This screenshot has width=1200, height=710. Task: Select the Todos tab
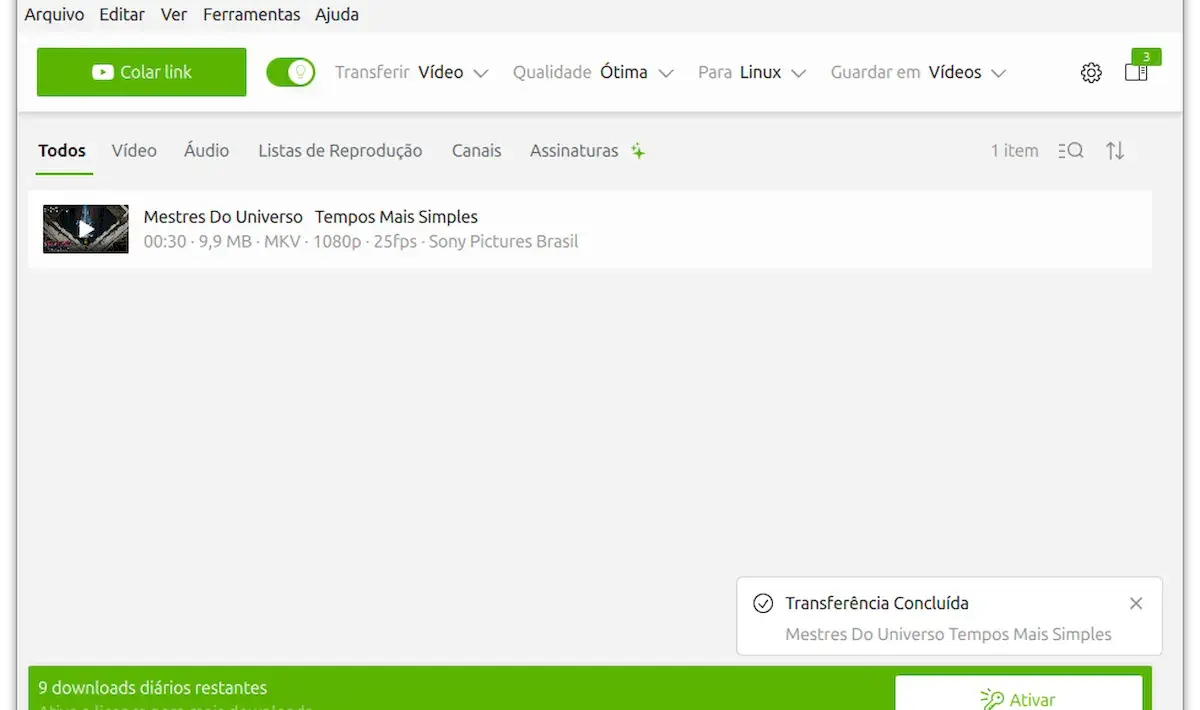[x=62, y=151]
